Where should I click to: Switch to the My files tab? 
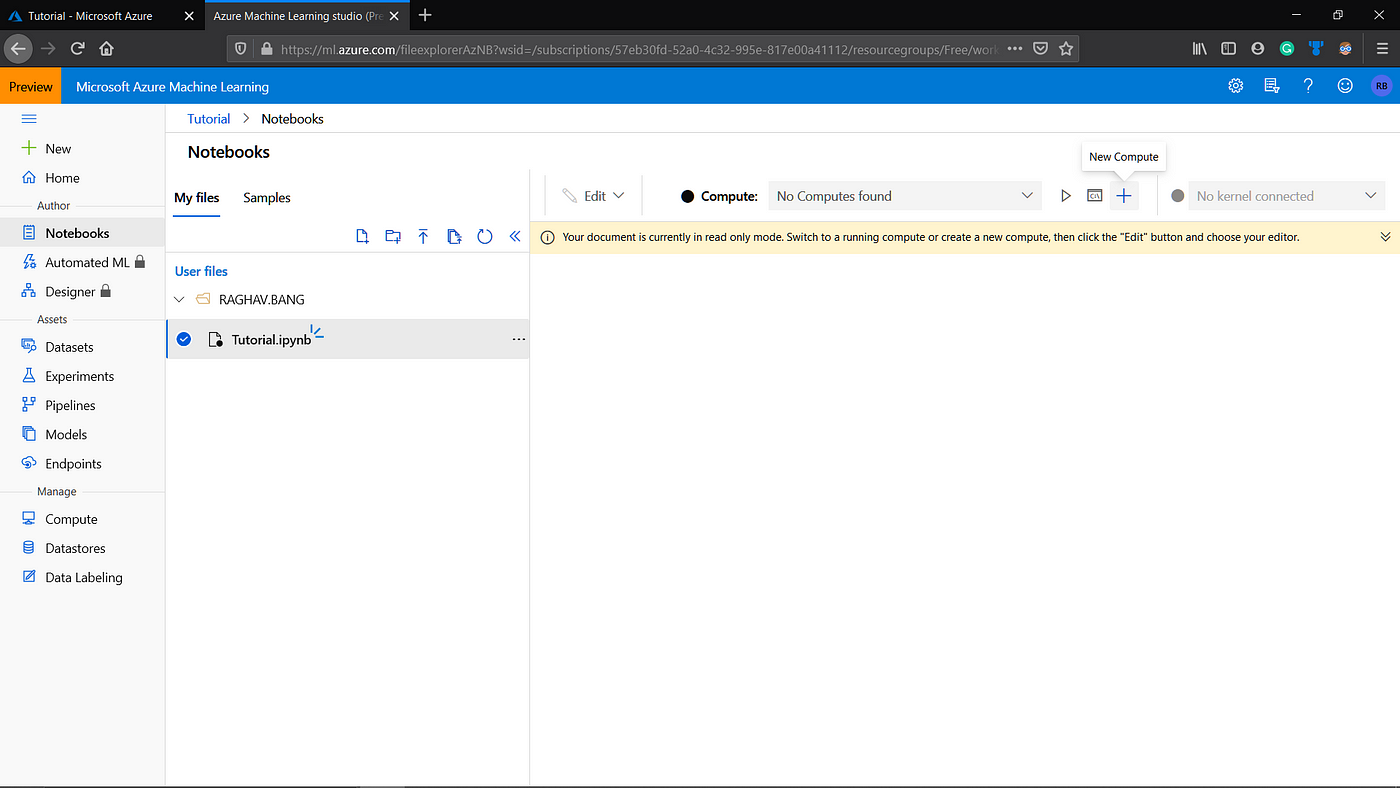[x=197, y=198]
